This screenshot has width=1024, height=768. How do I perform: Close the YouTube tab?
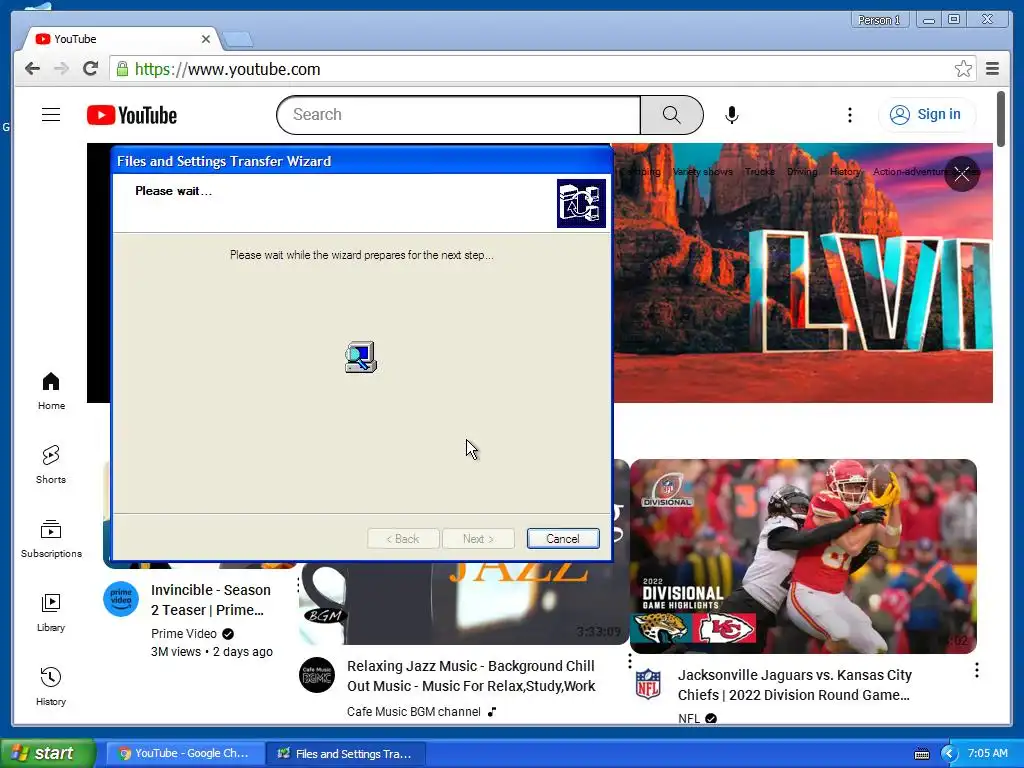point(206,39)
